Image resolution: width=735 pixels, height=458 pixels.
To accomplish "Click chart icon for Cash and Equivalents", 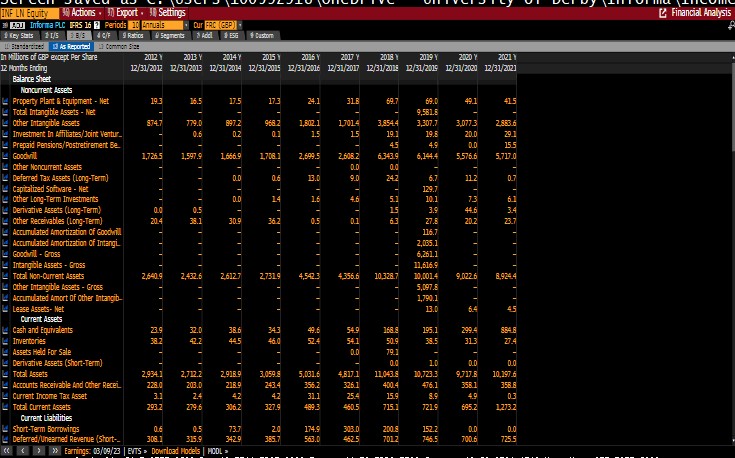I will click(x=5, y=330).
